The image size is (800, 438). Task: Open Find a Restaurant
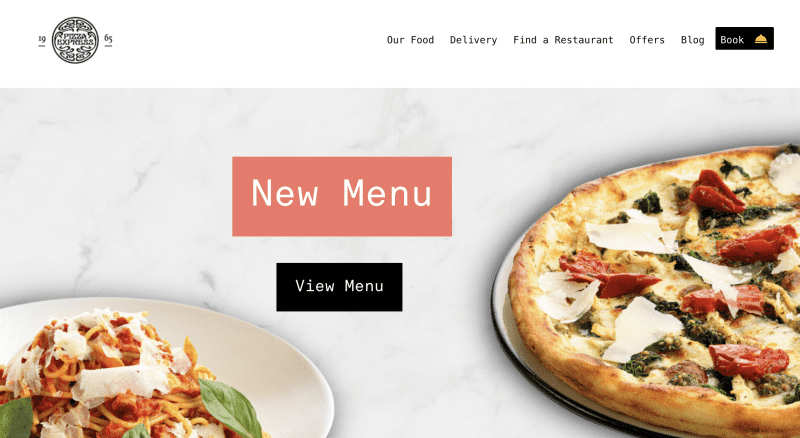coord(563,40)
